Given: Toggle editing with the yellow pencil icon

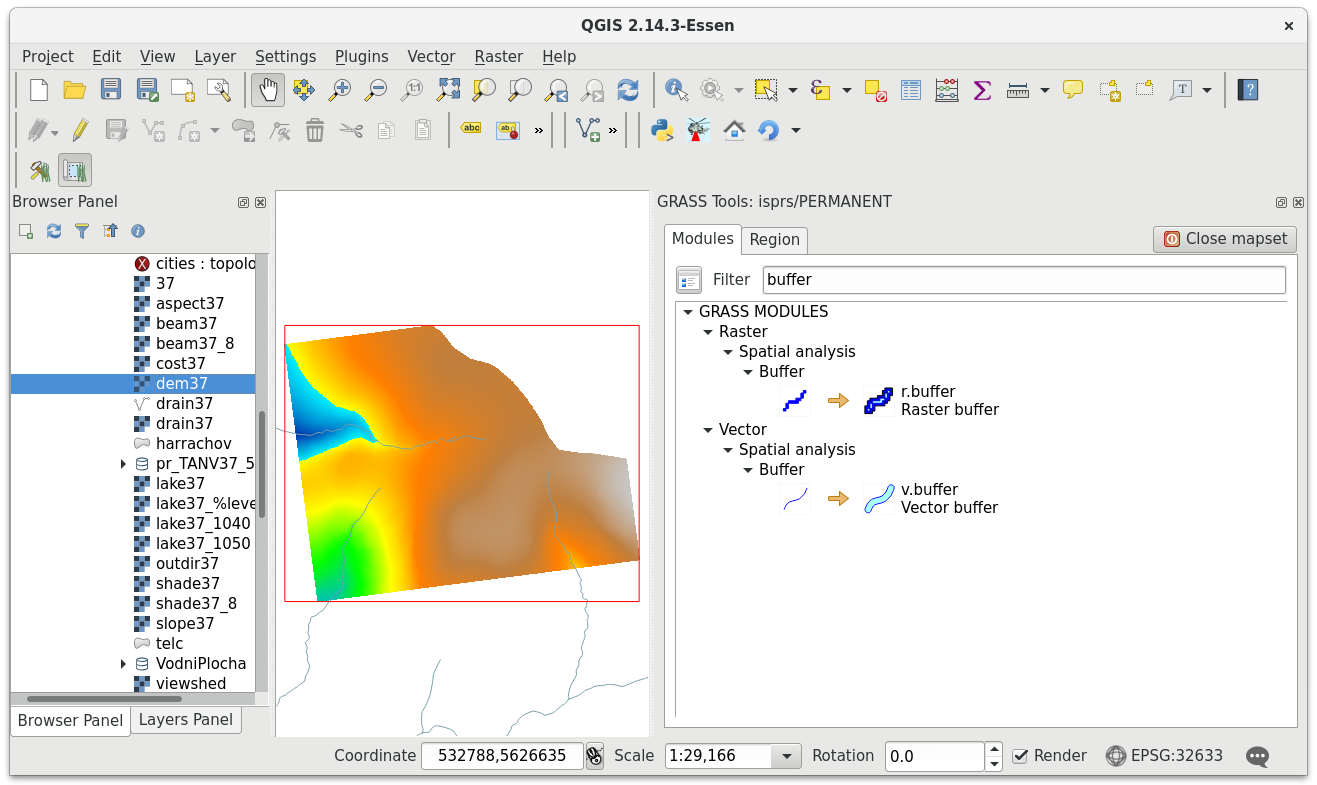Looking at the screenshot, I should click(x=80, y=130).
